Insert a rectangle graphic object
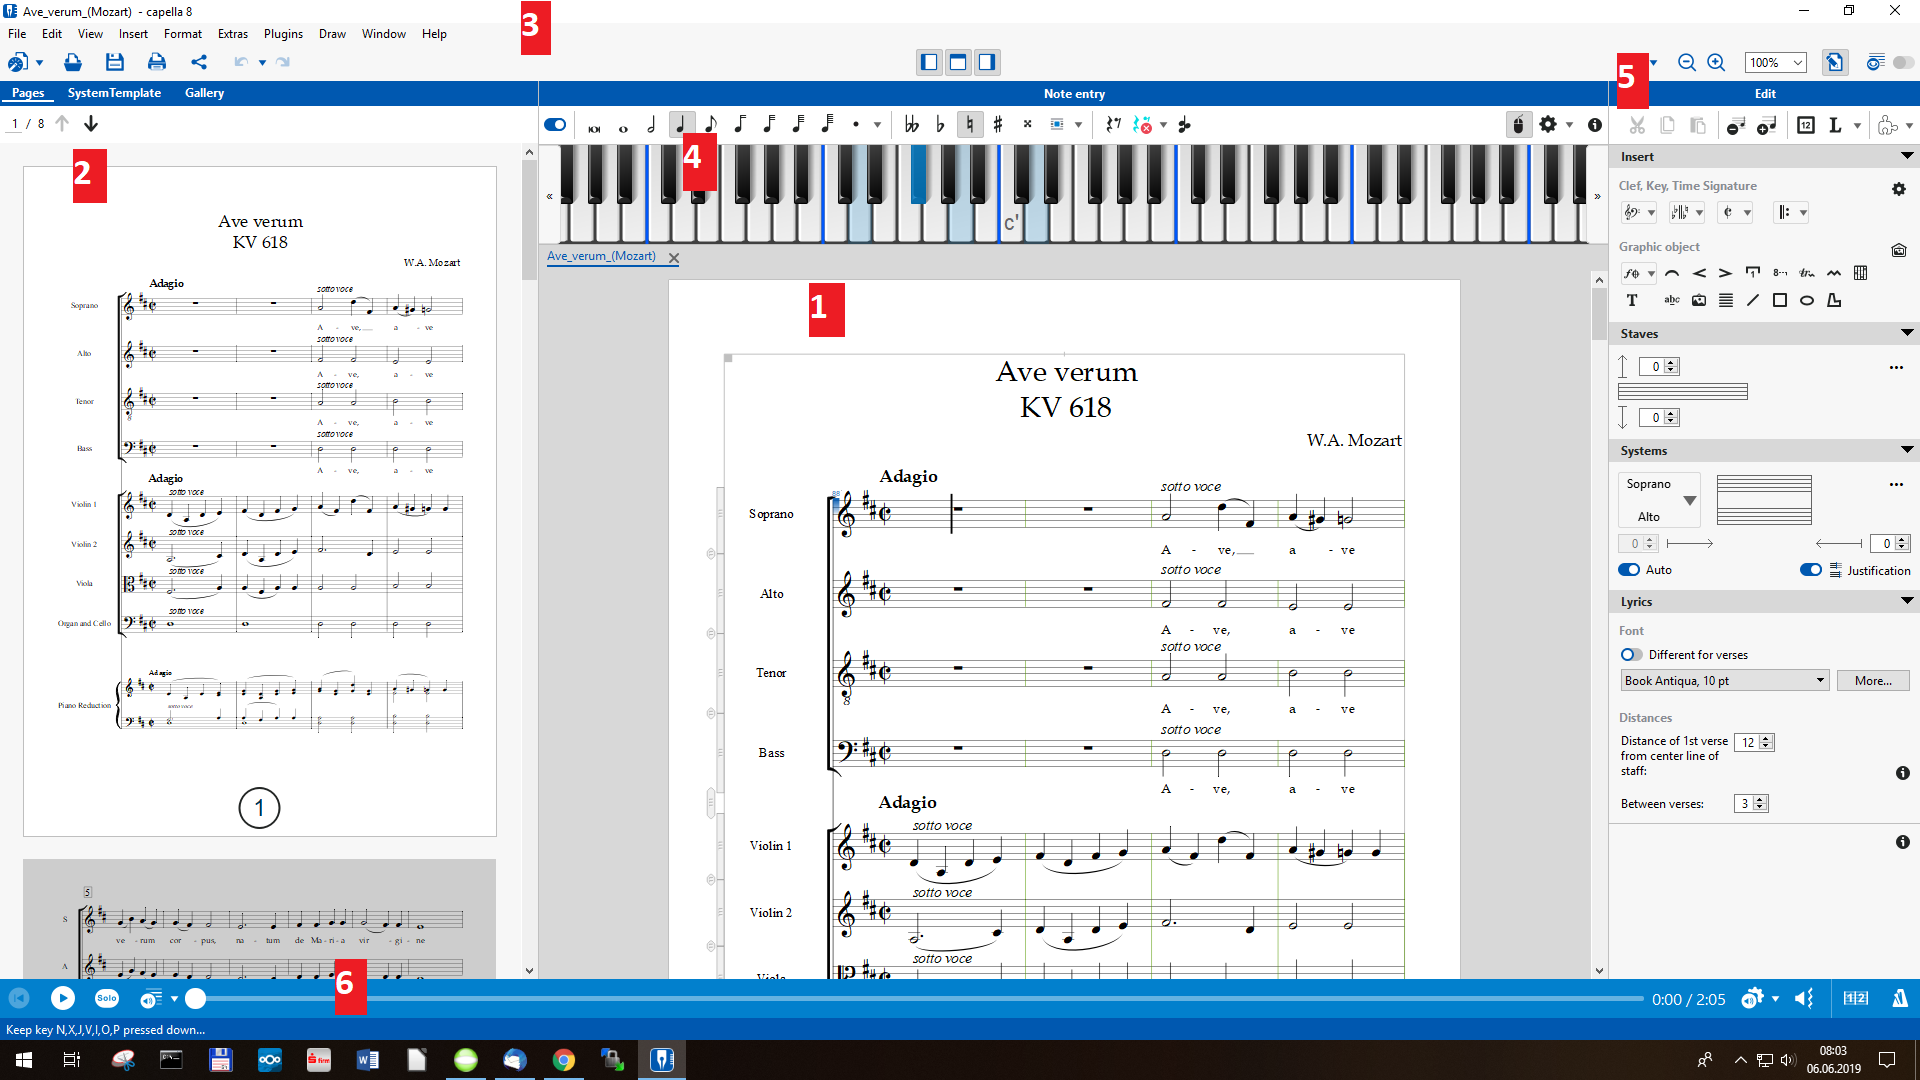 pyautogui.click(x=1780, y=300)
